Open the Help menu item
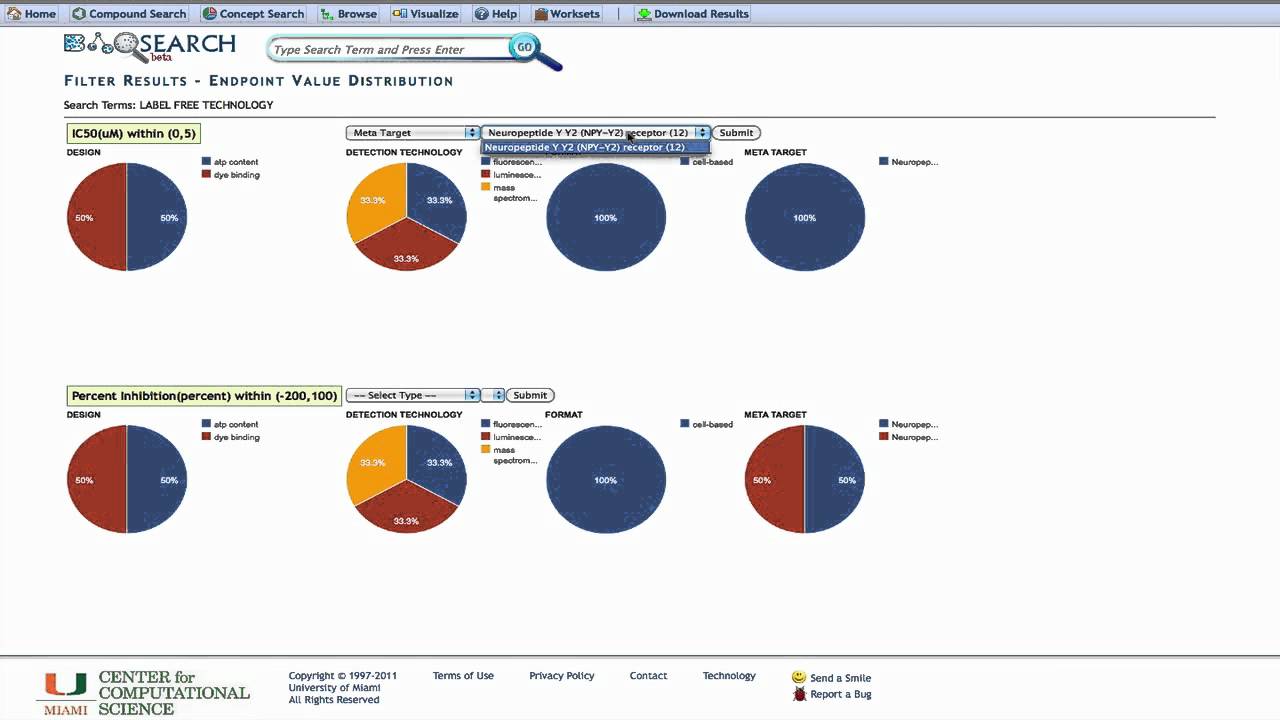This screenshot has height=720, width=1280. pos(496,14)
